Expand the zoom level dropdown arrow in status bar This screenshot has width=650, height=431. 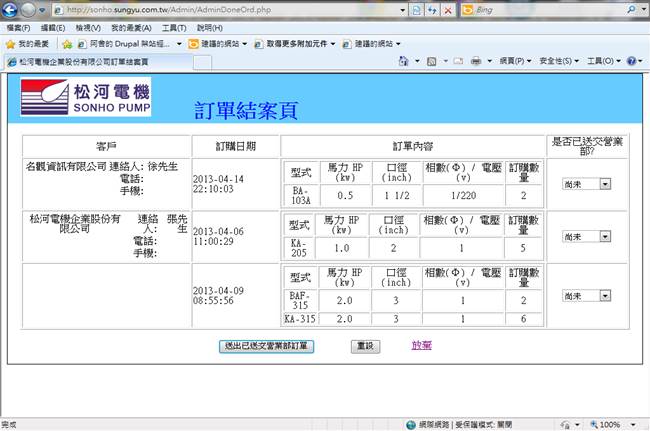pos(633,424)
